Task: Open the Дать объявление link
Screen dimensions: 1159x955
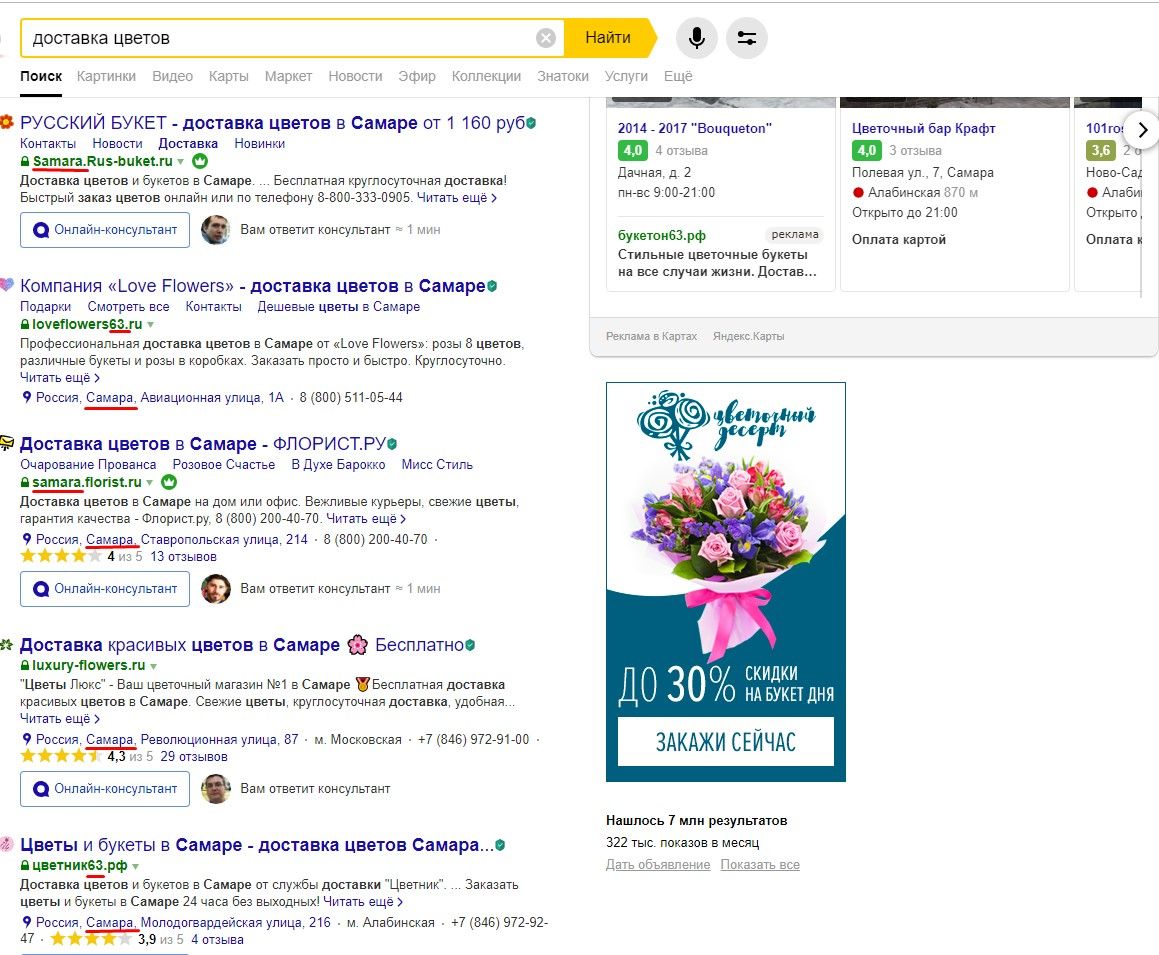Action: pyautogui.click(x=658, y=865)
